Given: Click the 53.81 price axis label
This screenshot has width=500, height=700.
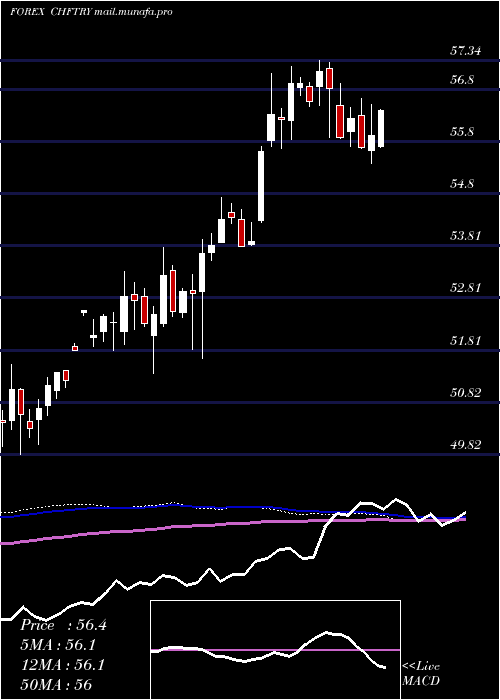Looking at the screenshot, I should tap(465, 236).
